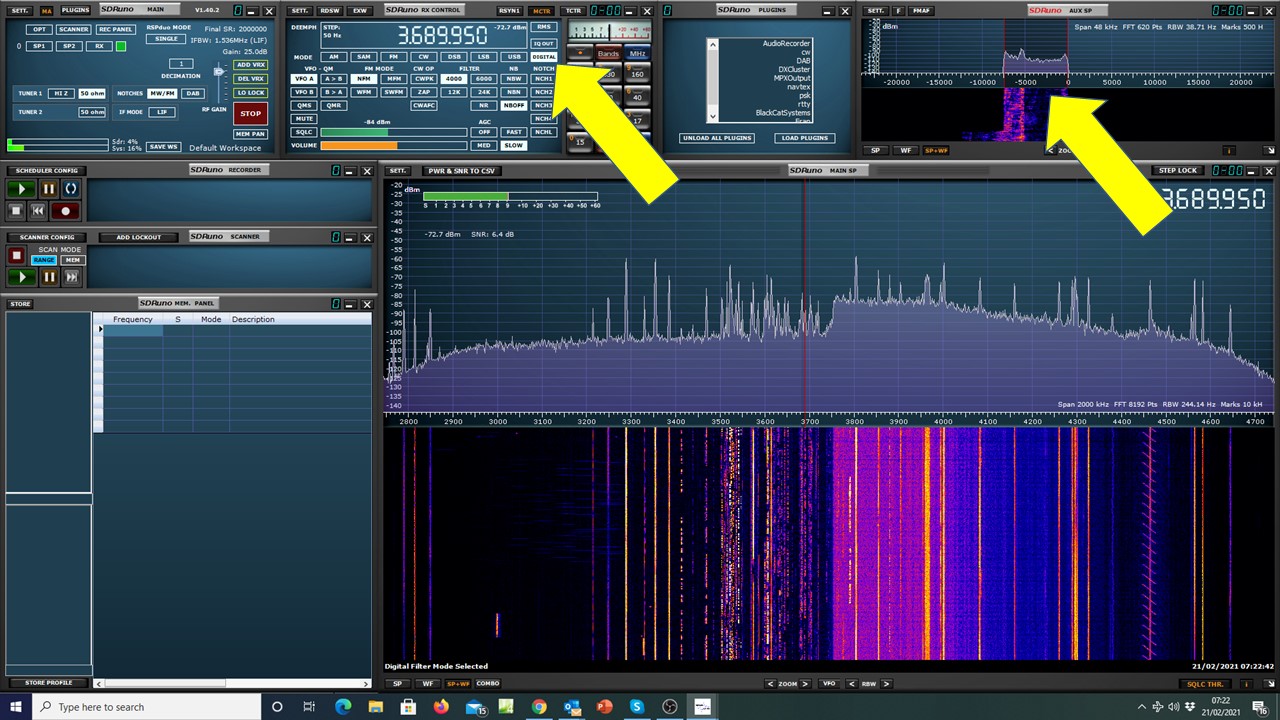Open PLUGINS from Main window

pyautogui.click(x=74, y=10)
